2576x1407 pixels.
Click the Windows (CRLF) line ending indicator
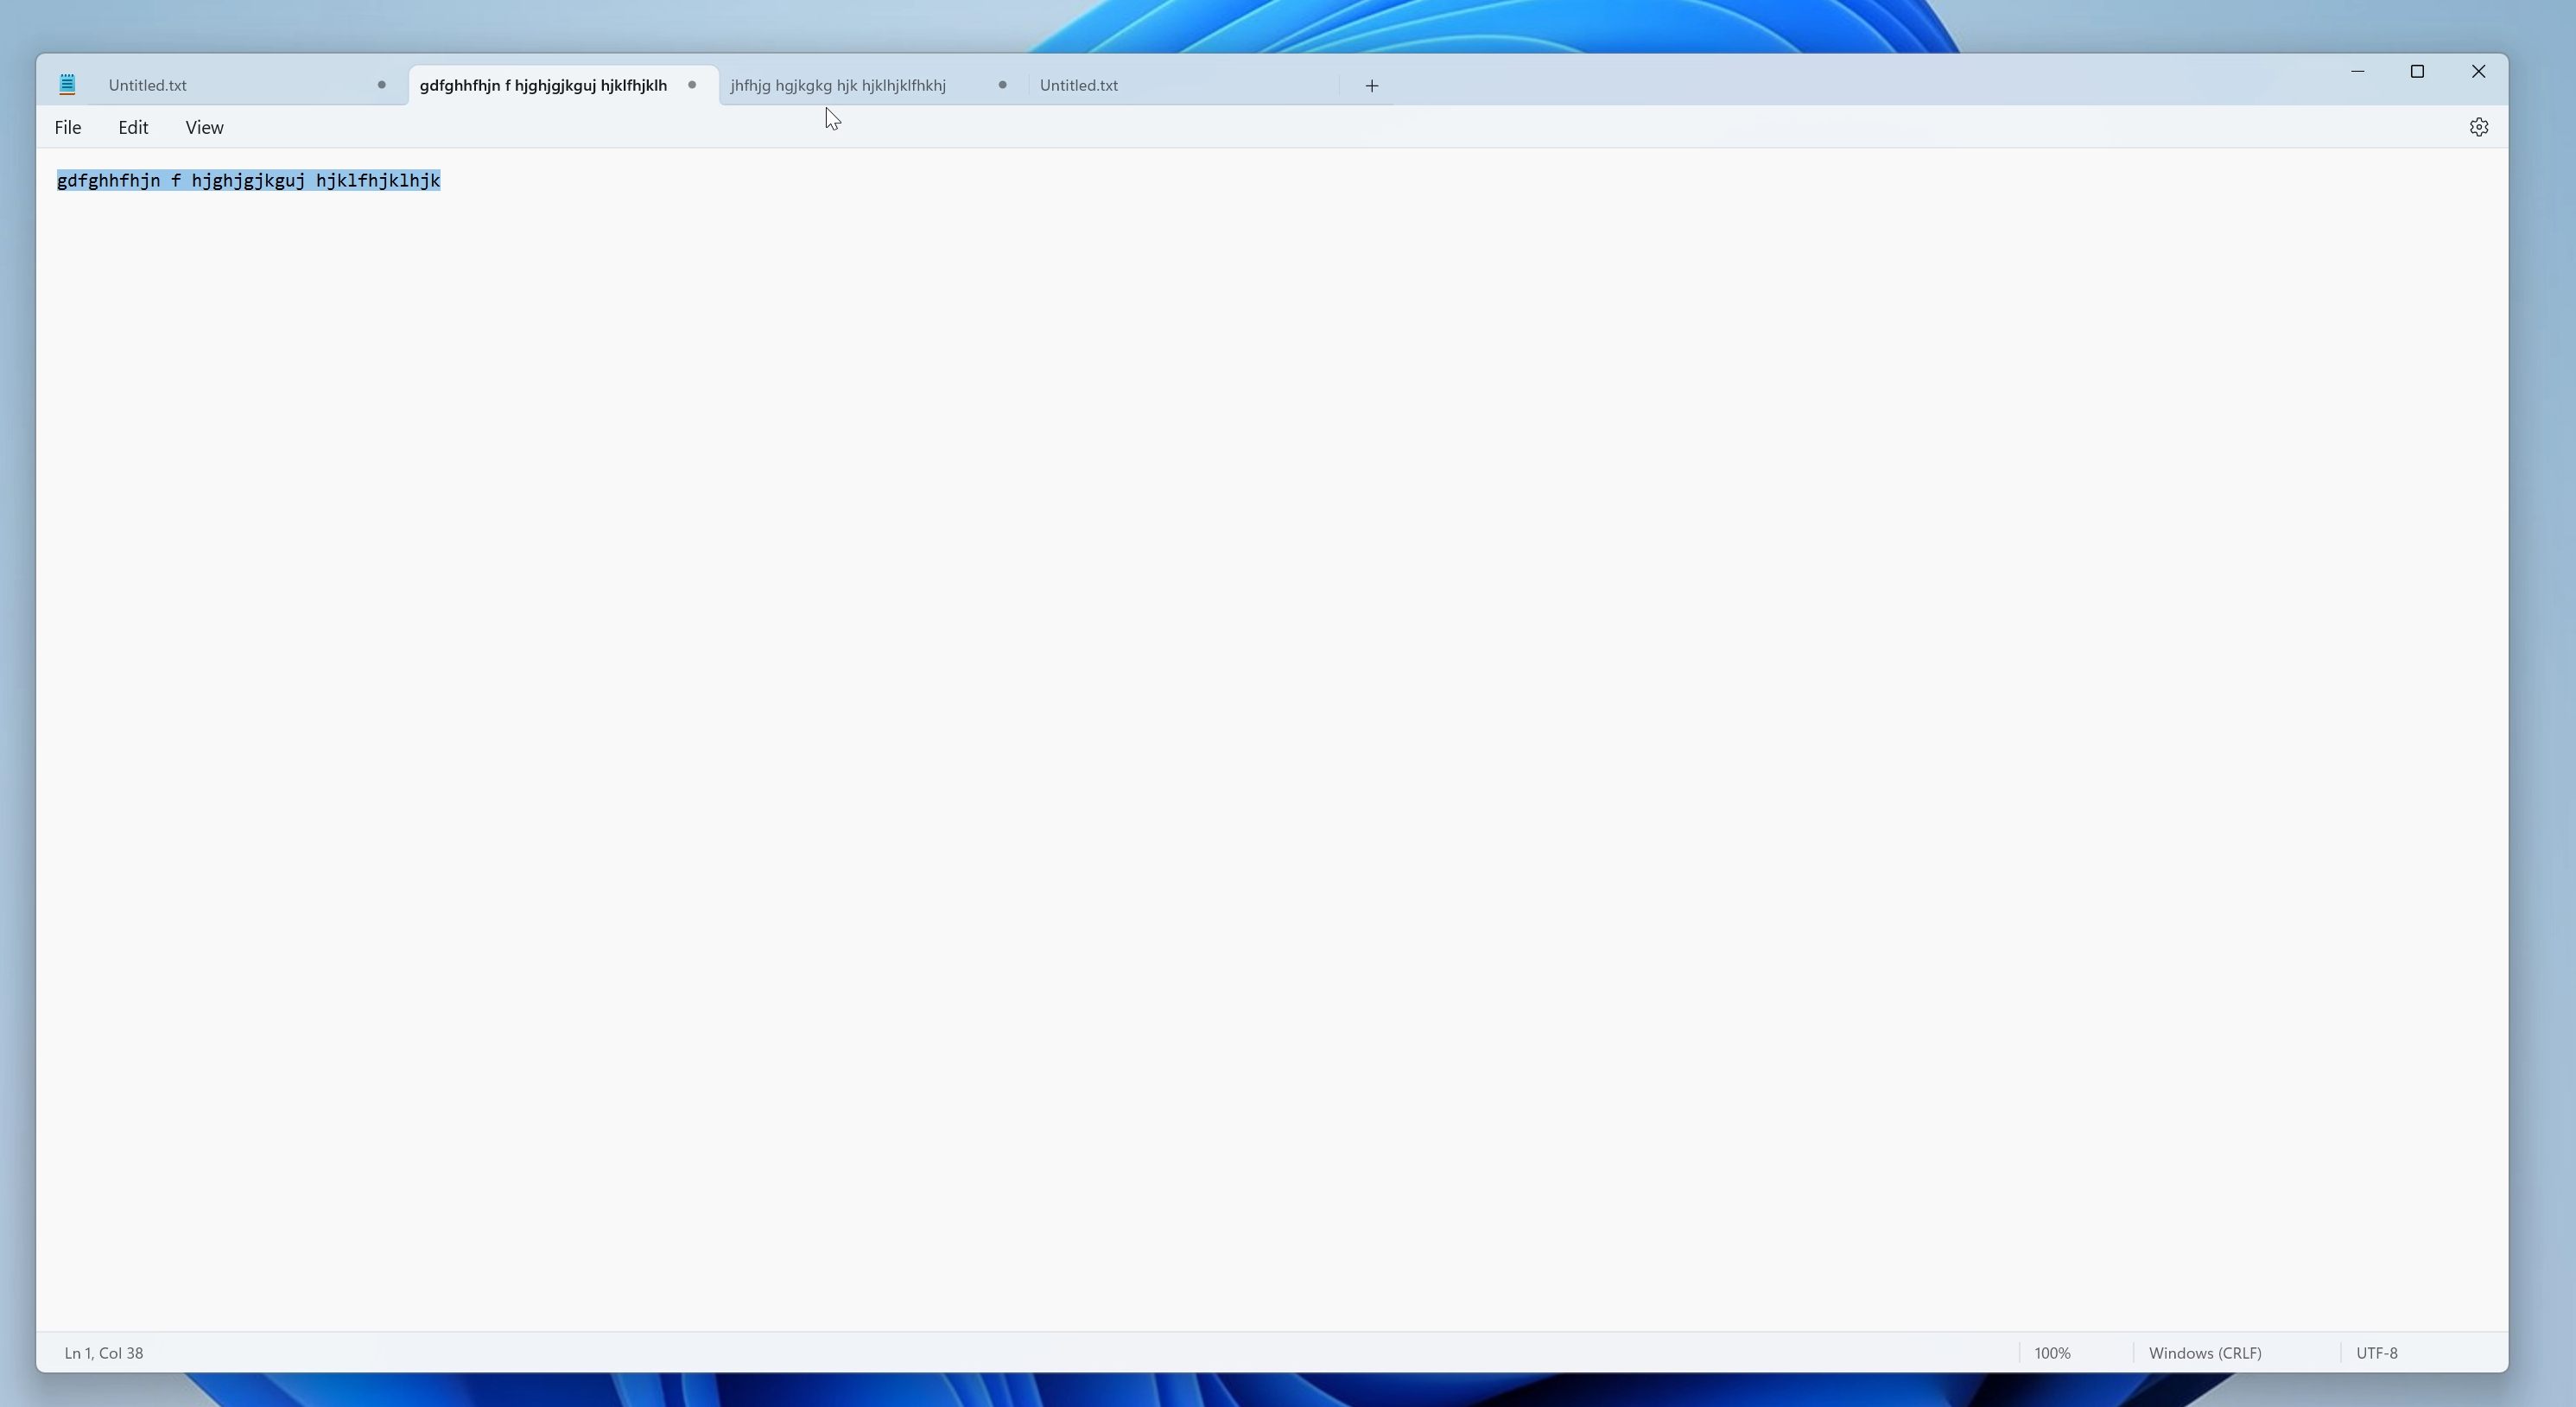coord(2205,1353)
